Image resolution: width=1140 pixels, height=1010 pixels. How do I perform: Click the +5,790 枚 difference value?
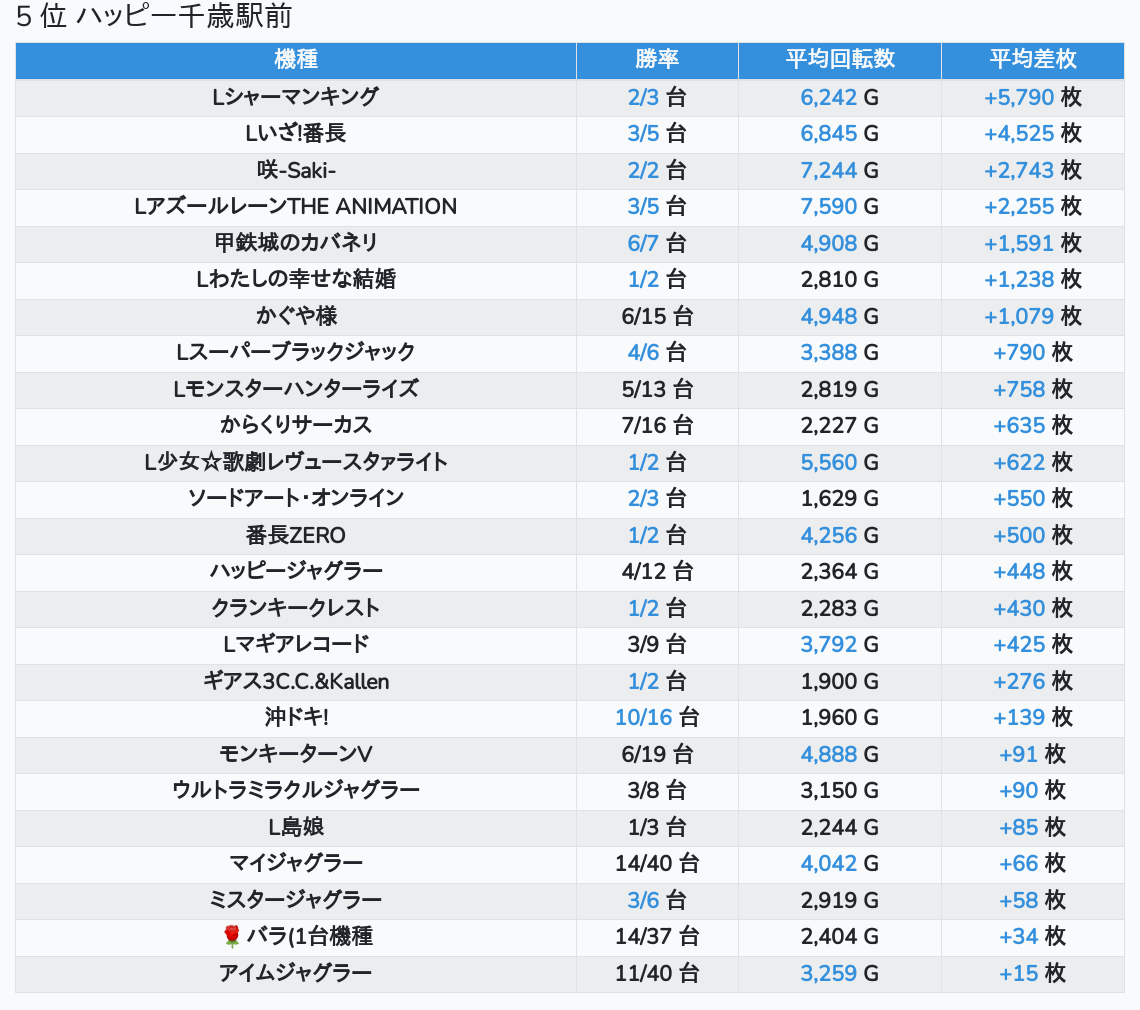click(1032, 97)
